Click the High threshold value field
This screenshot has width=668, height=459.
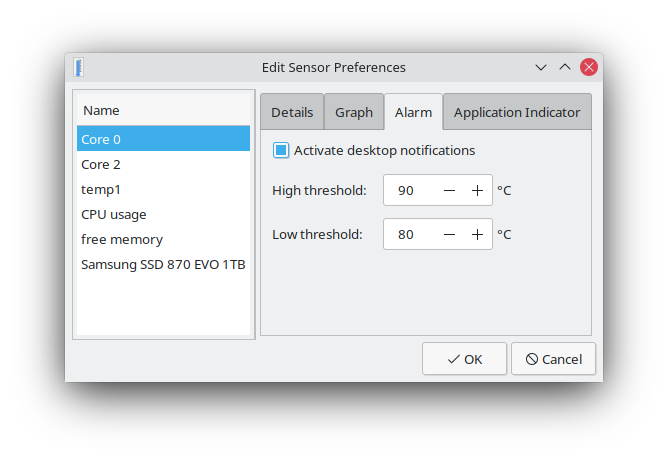click(409, 190)
